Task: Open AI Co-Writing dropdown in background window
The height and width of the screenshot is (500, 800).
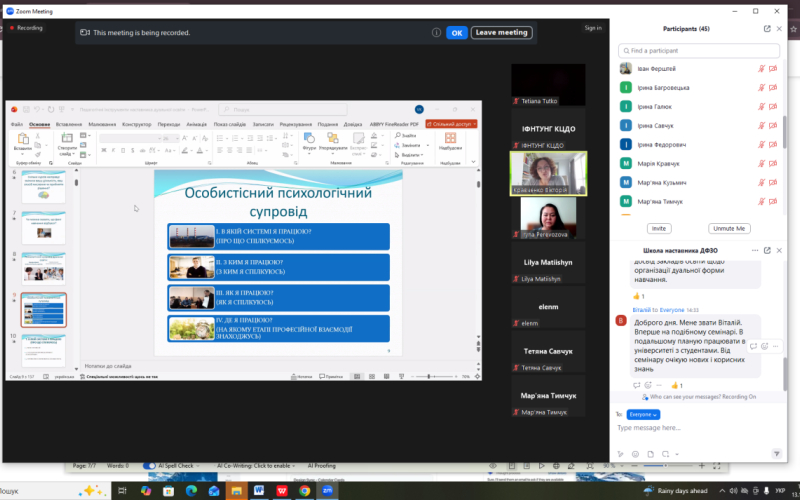Action: point(293,466)
